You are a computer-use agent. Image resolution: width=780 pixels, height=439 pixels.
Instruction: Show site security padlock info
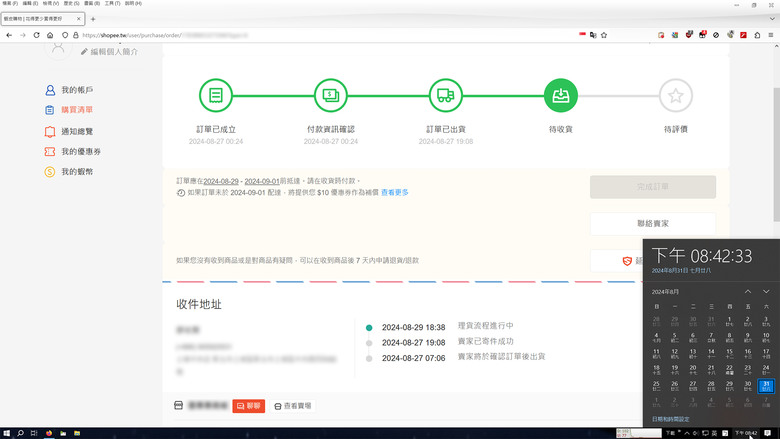[76, 35]
